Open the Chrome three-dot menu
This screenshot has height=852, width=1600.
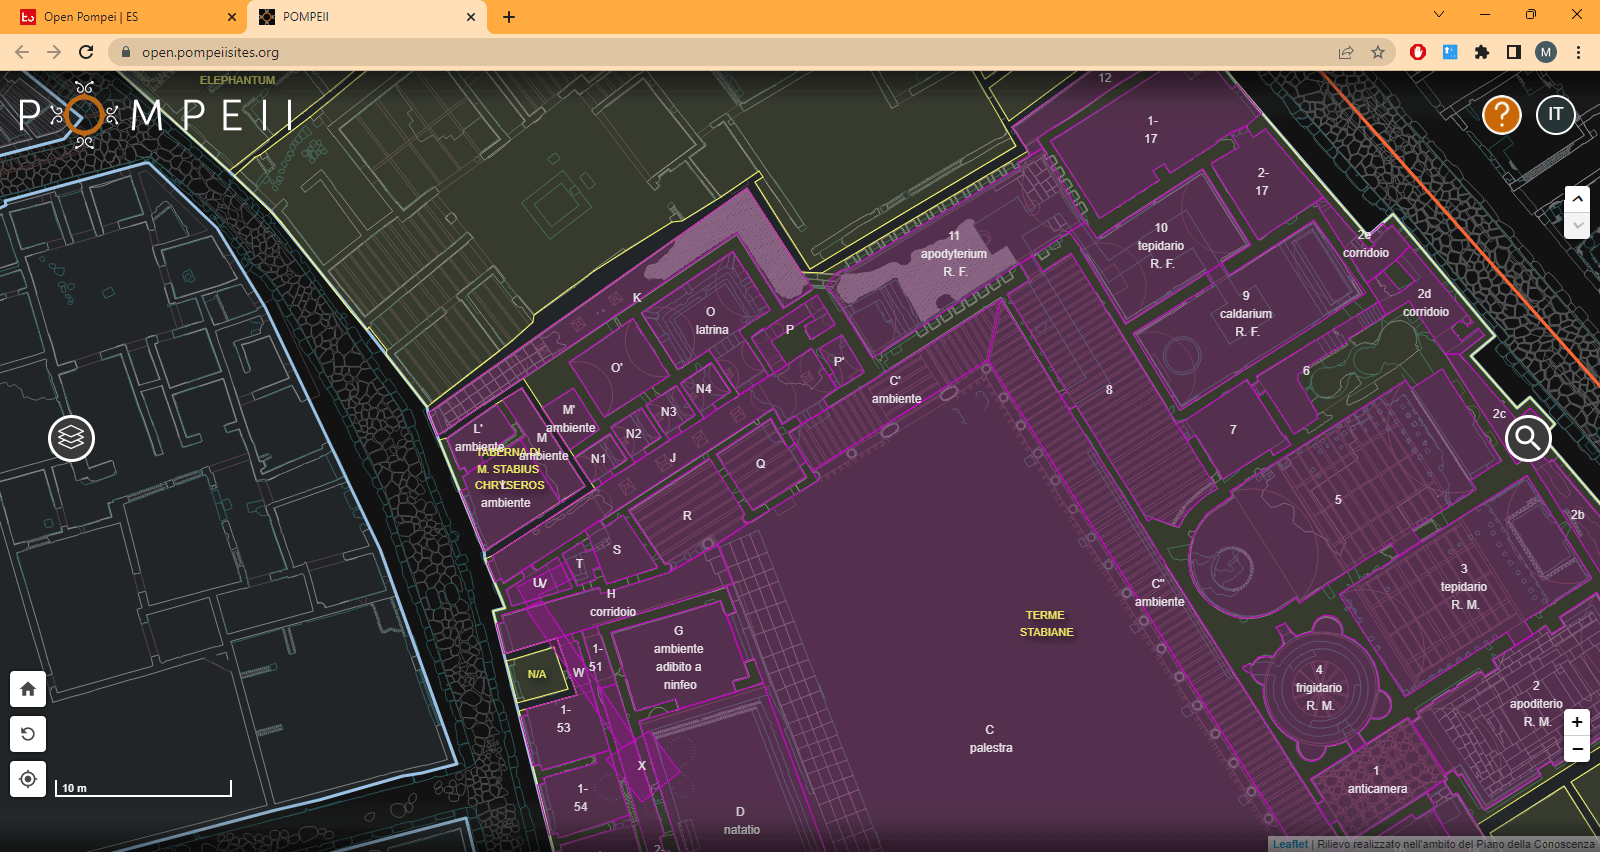pos(1578,52)
